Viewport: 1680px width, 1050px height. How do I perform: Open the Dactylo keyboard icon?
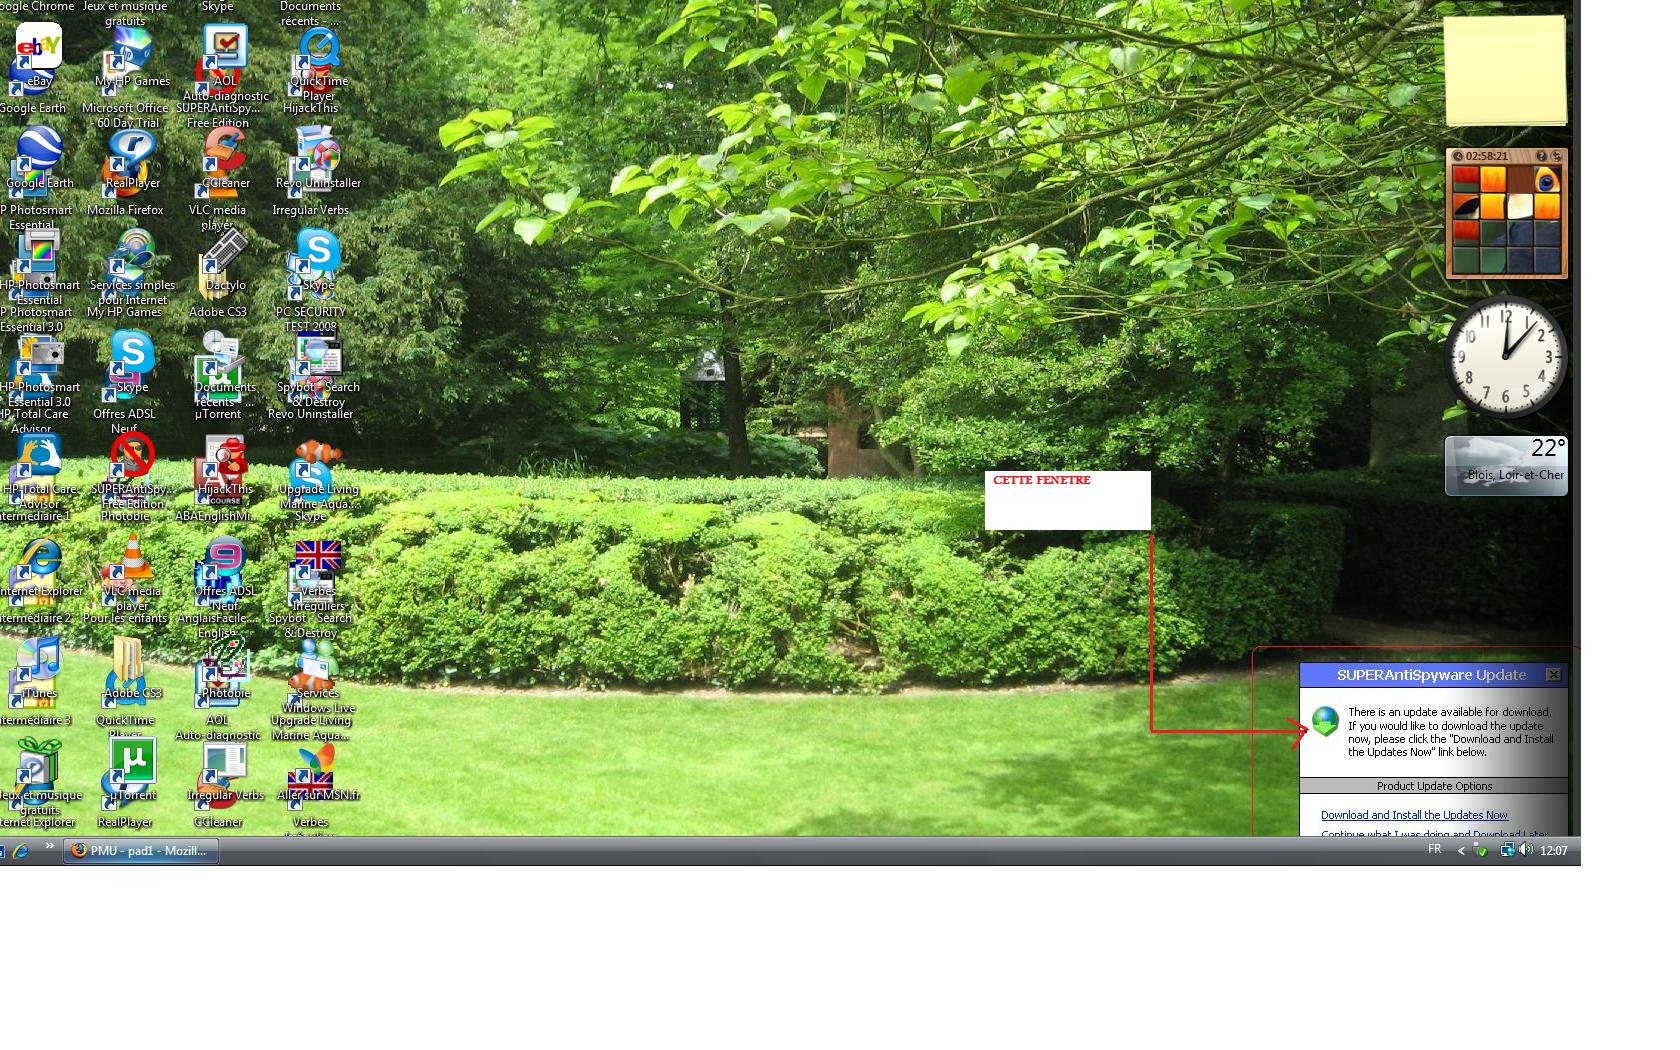[225, 254]
